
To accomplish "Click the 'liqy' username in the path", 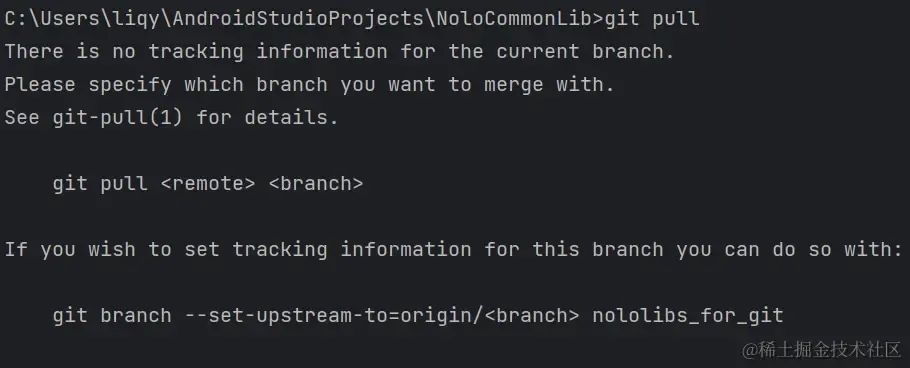I will coord(137,19).
